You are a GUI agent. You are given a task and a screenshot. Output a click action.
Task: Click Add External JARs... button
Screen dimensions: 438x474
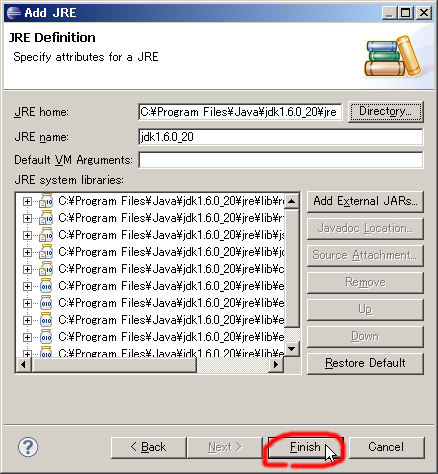(x=365, y=201)
